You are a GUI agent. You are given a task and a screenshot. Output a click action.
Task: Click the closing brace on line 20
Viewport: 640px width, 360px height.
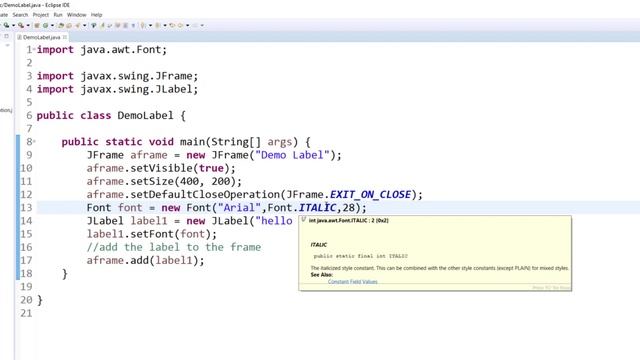(x=40, y=300)
